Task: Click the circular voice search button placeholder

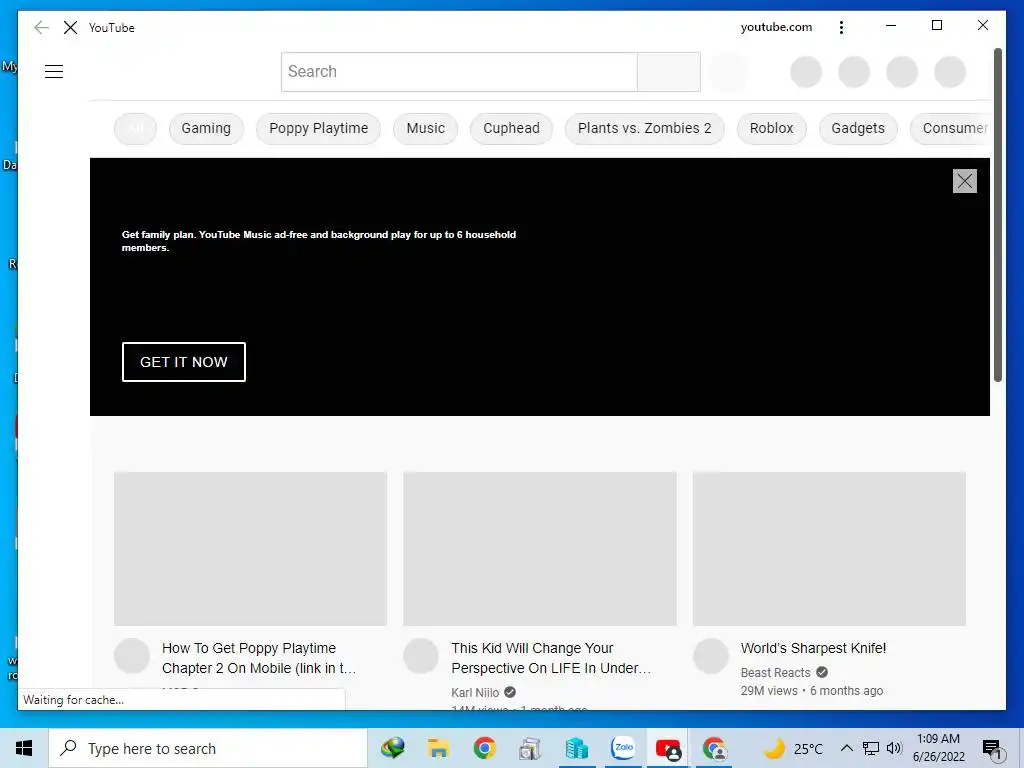Action: click(728, 72)
